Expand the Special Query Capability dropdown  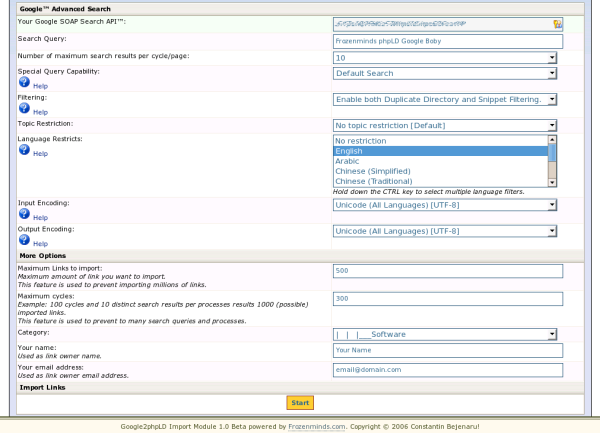coord(445,73)
